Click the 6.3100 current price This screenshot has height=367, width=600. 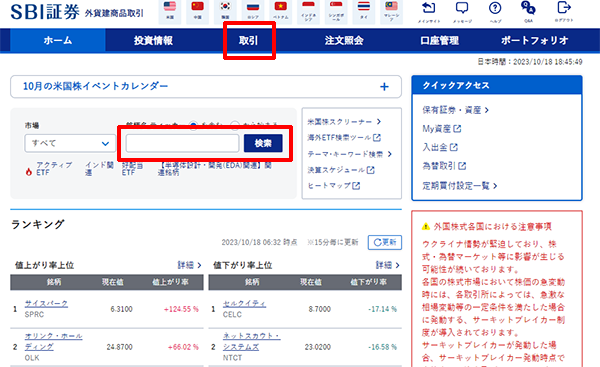pyautogui.click(x=121, y=309)
